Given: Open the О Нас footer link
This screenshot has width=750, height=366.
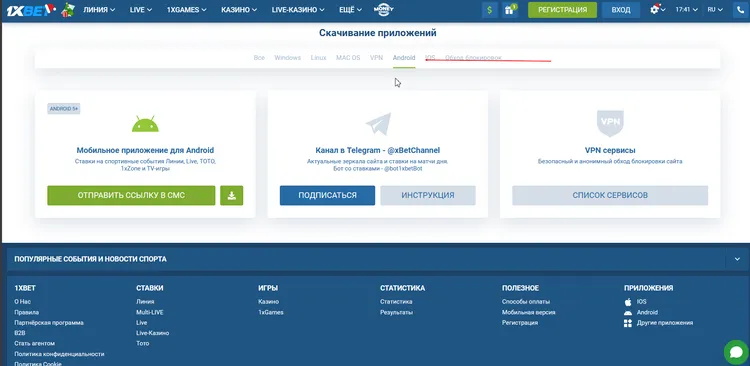Looking at the screenshot, I should pos(22,302).
